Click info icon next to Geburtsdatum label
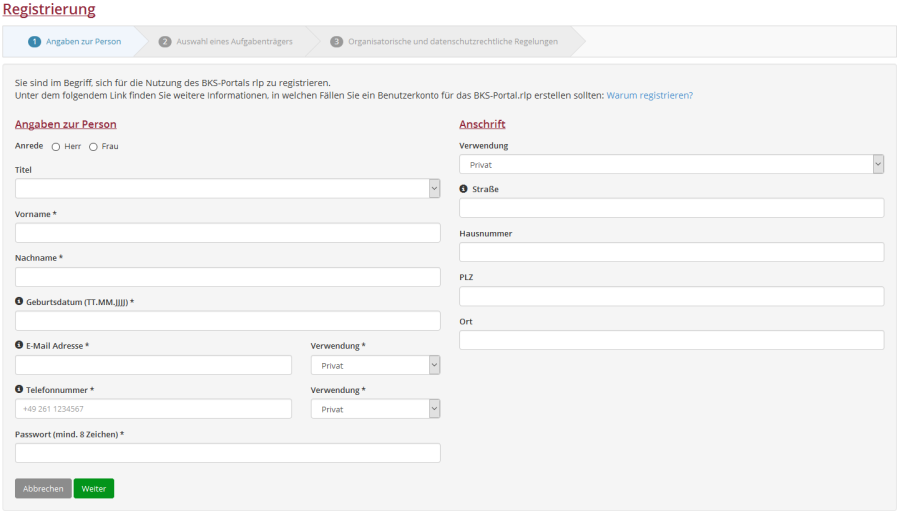 [20, 301]
